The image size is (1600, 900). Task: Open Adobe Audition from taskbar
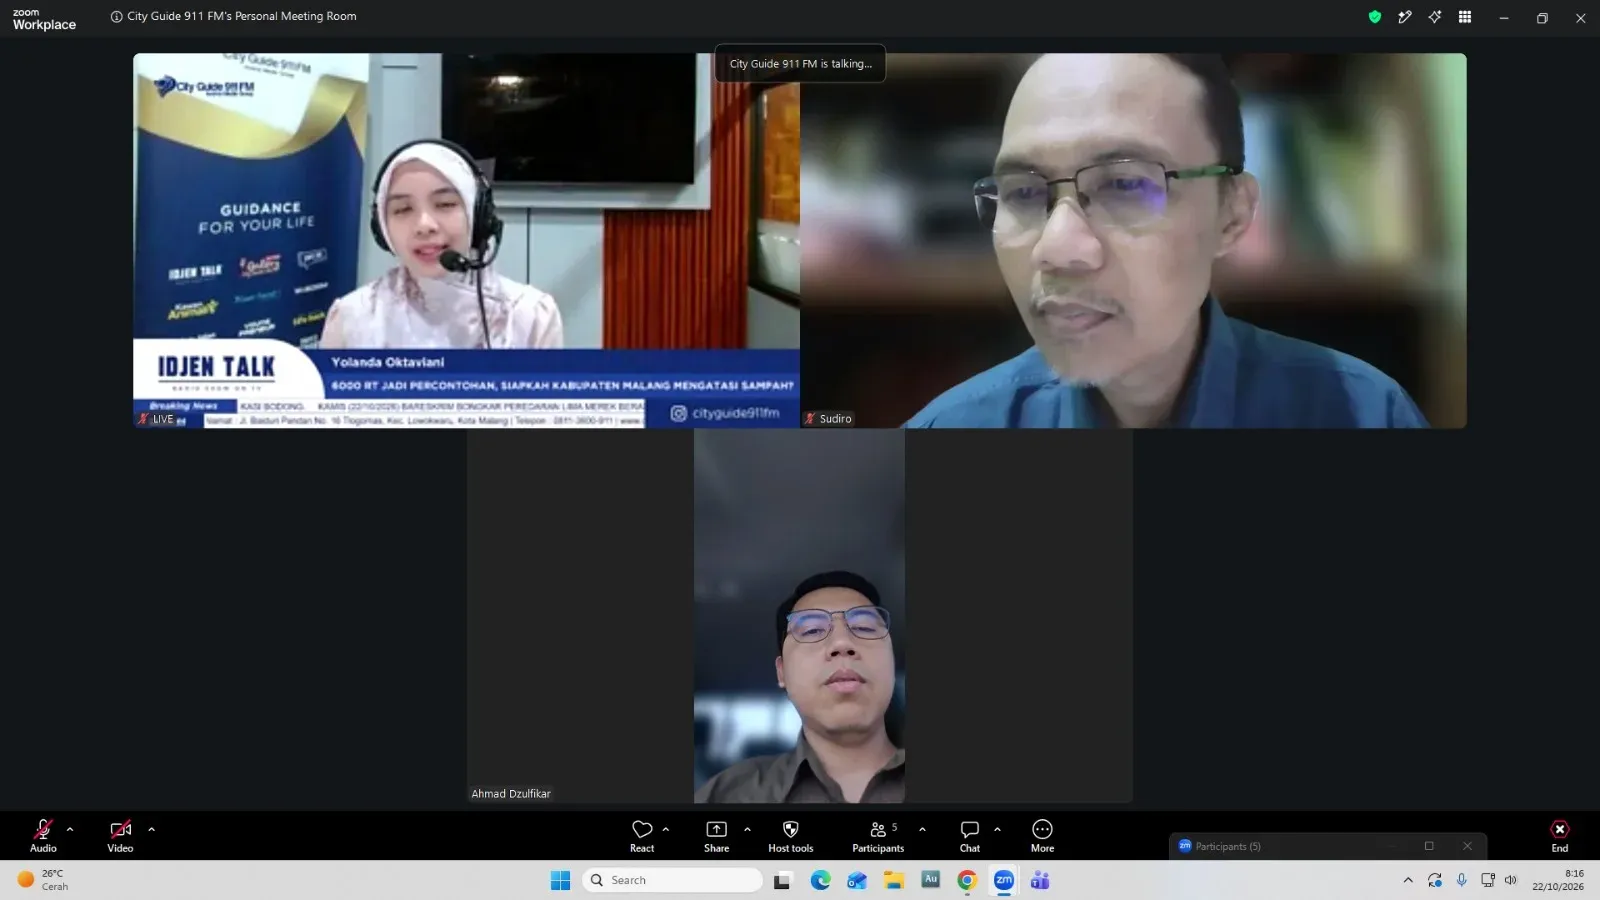930,880
